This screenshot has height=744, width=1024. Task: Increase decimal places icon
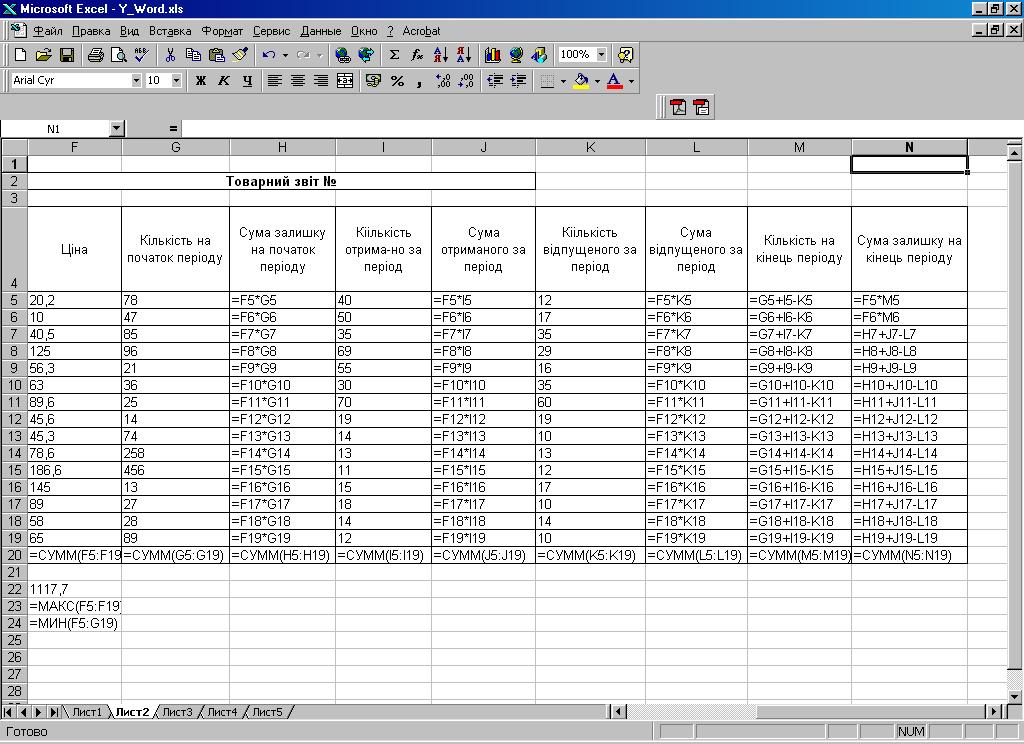(443, 80)
